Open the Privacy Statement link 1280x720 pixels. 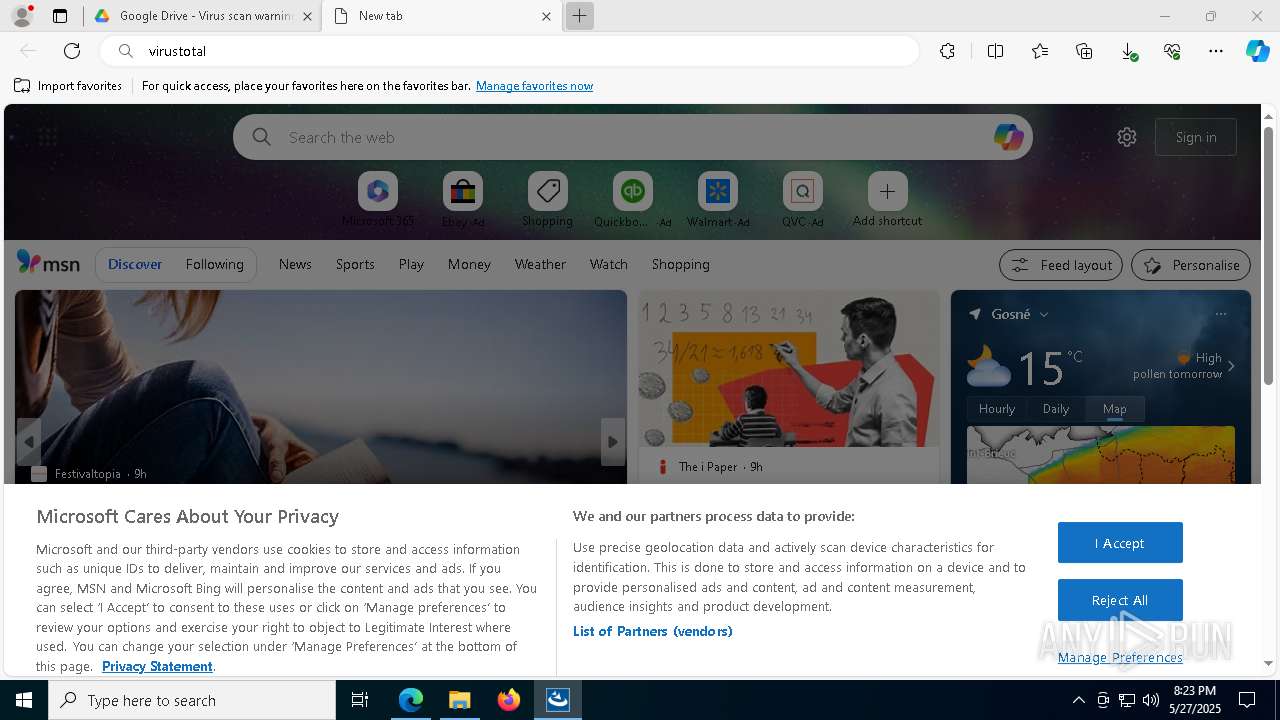(157, 666)
